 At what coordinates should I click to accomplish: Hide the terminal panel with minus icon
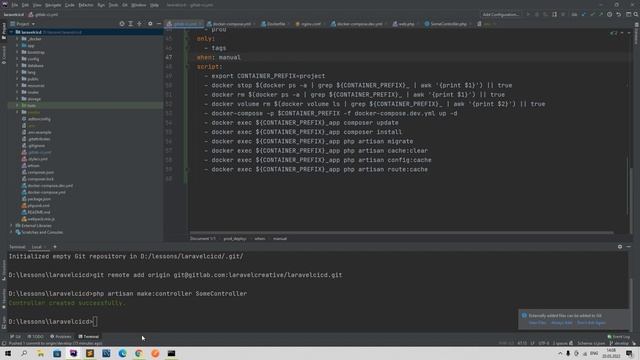coord(629,247)
